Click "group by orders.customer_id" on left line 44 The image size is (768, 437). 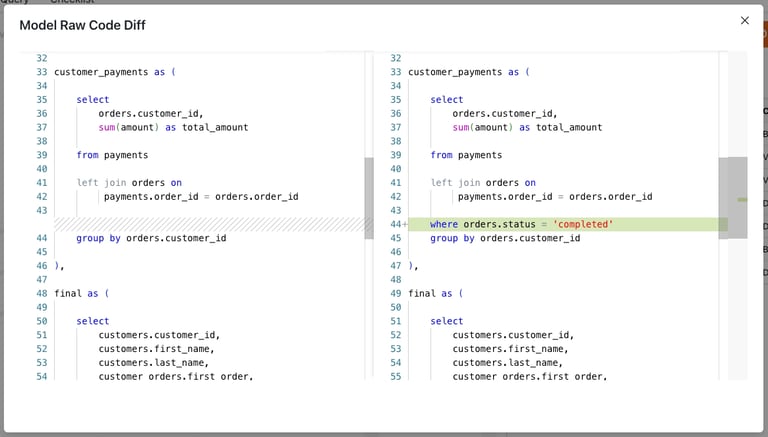pos(151,238)
